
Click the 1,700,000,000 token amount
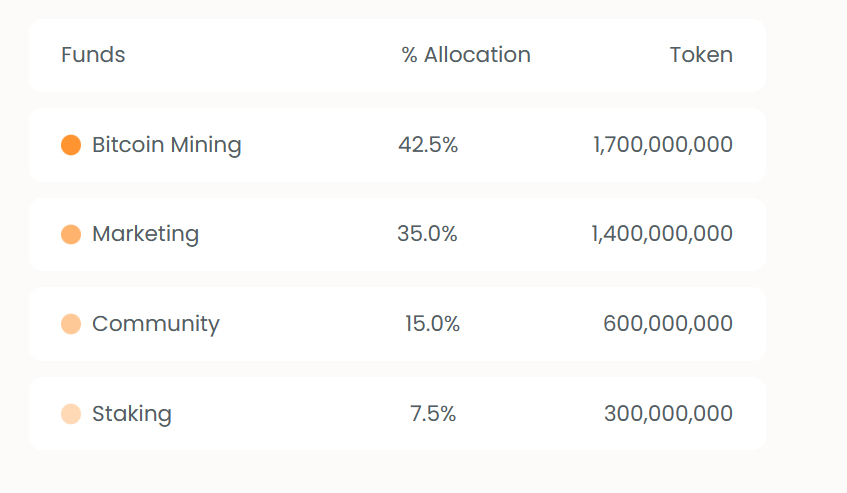point(663,145)
